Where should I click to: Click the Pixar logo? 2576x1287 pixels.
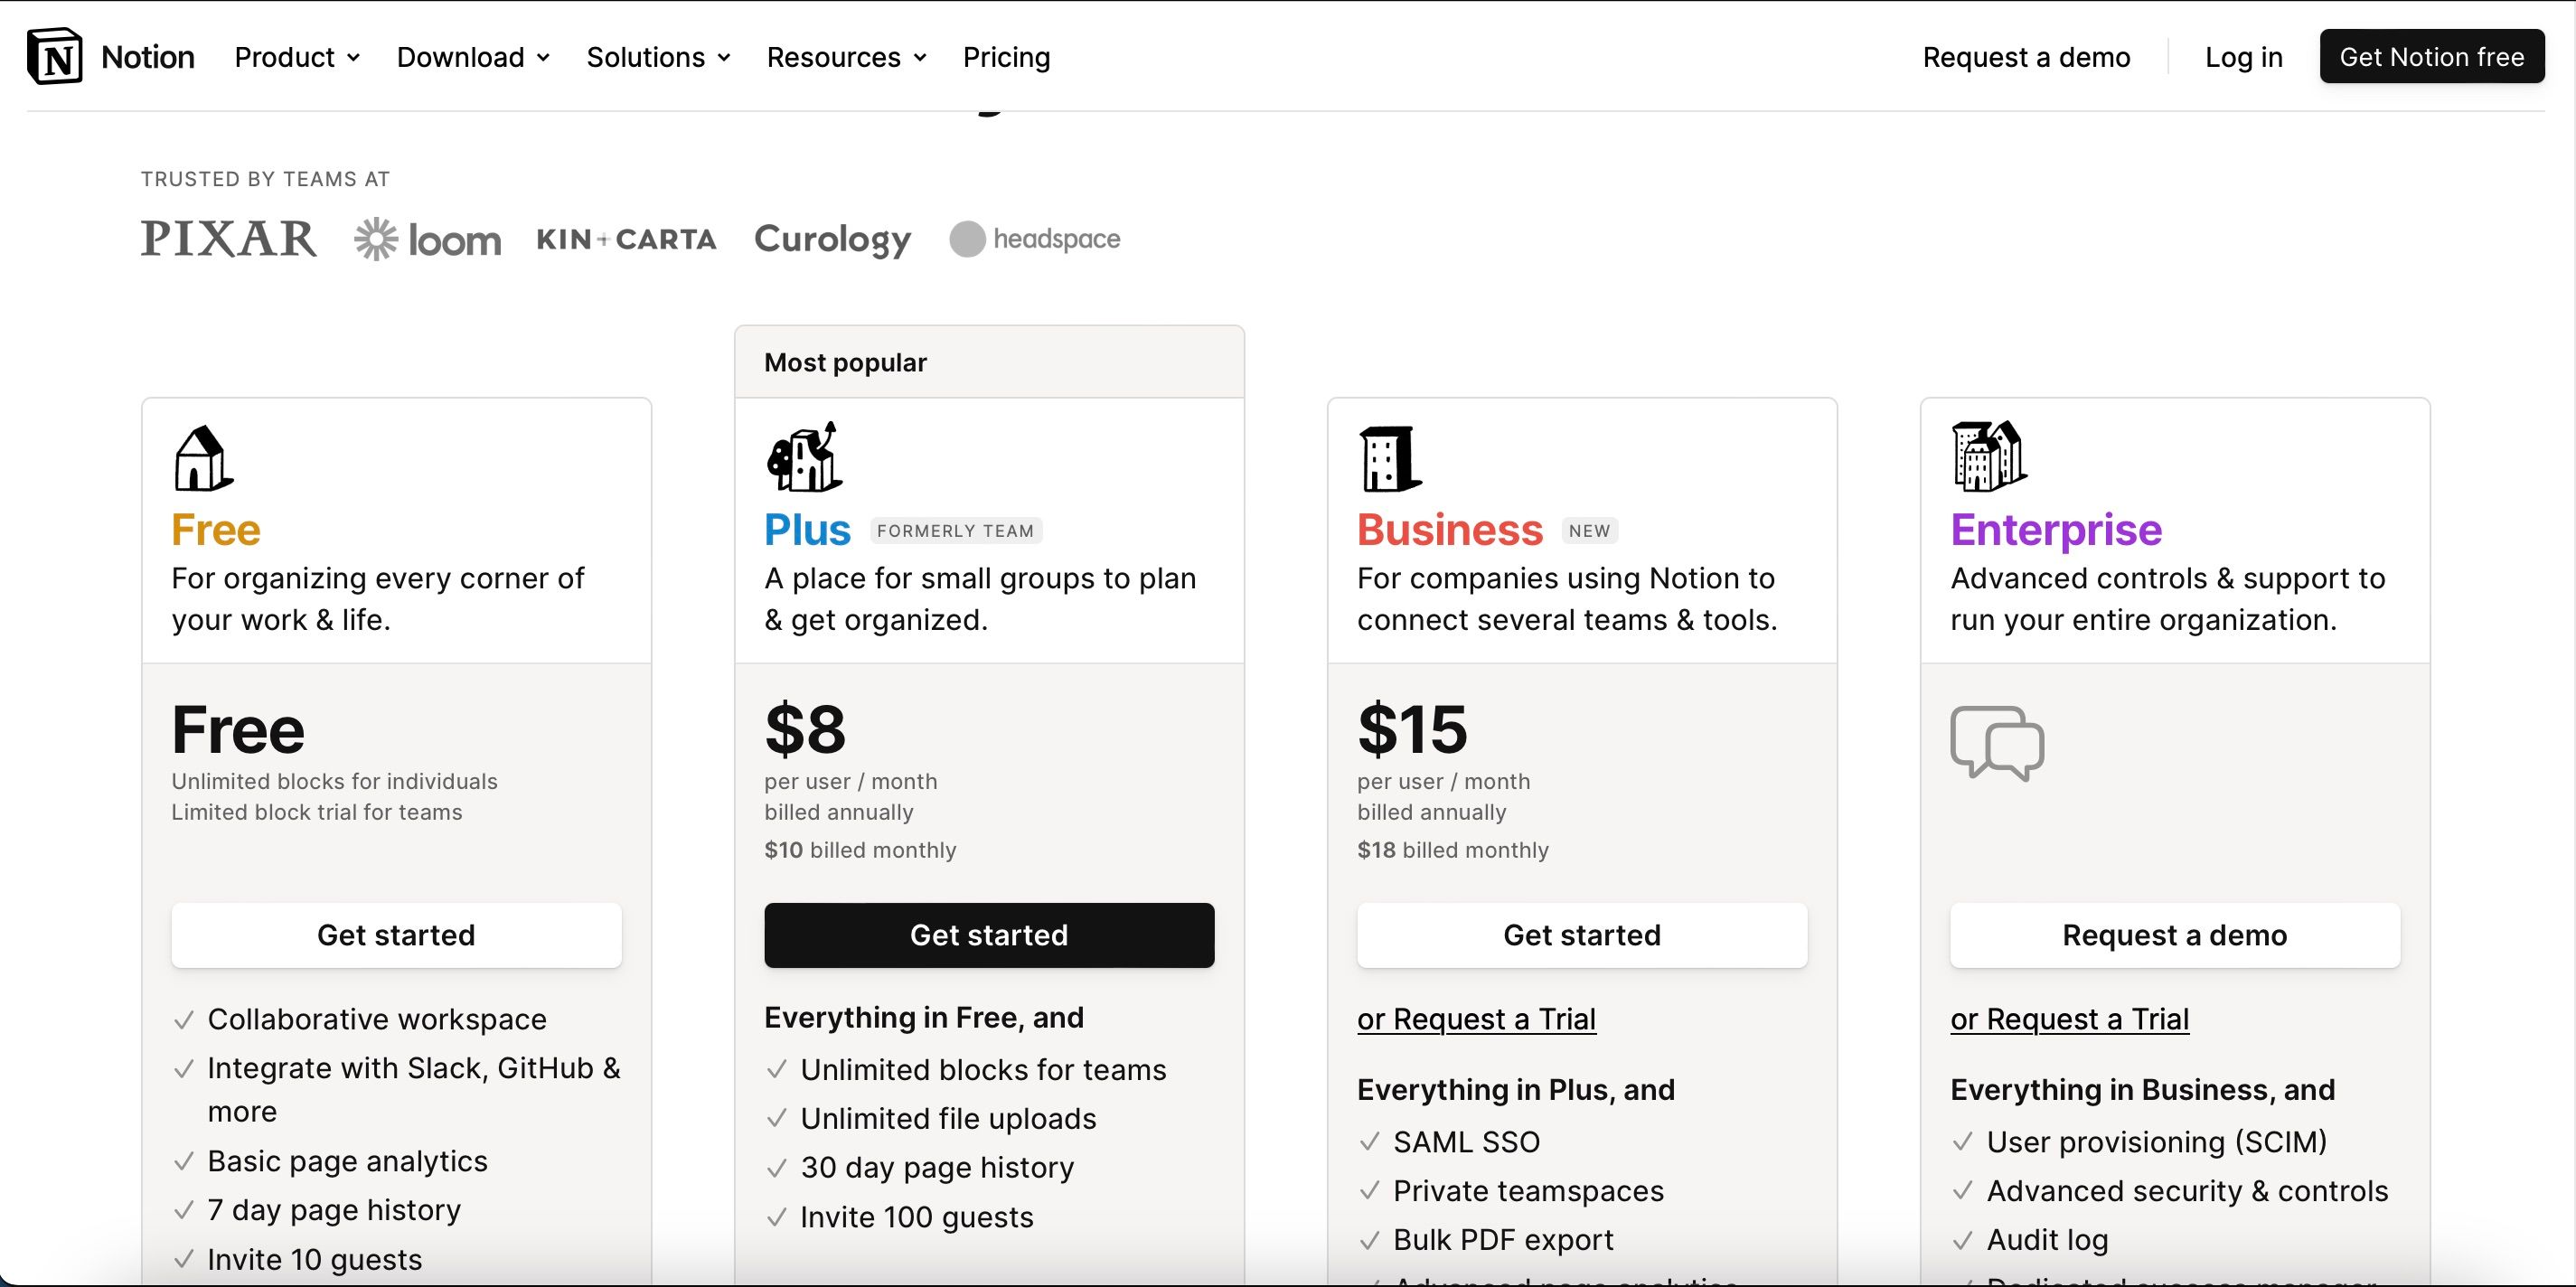(x=229, y=239)
